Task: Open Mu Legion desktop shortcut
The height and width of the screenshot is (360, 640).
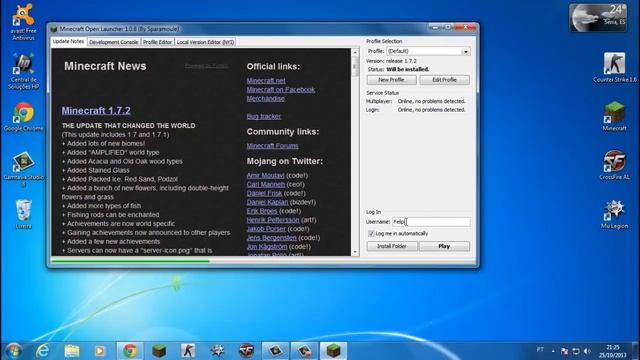Action: 614,214
